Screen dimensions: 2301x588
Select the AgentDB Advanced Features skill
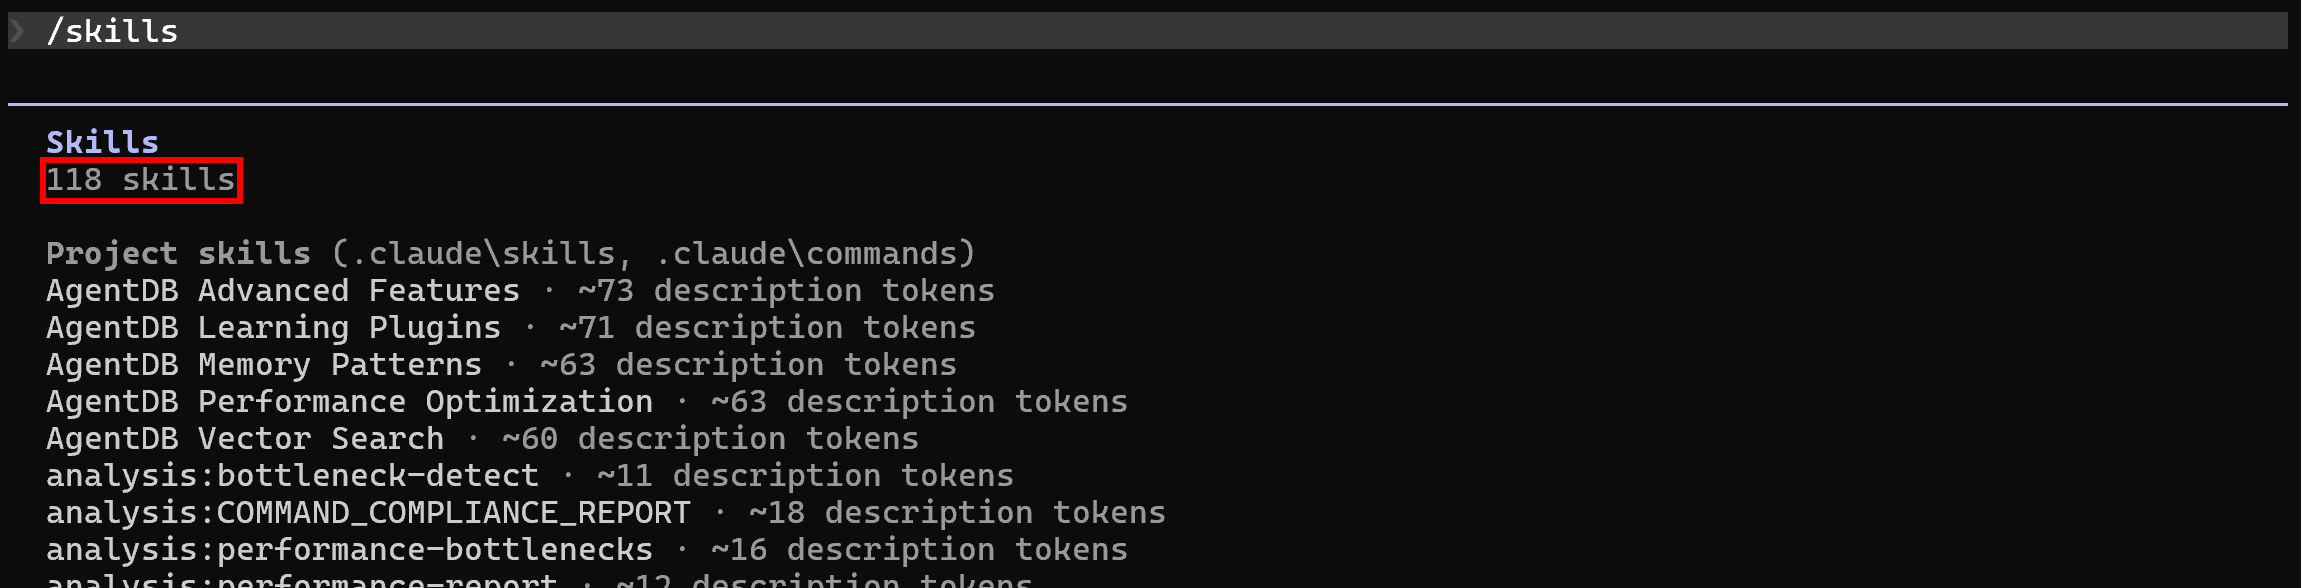283,291
